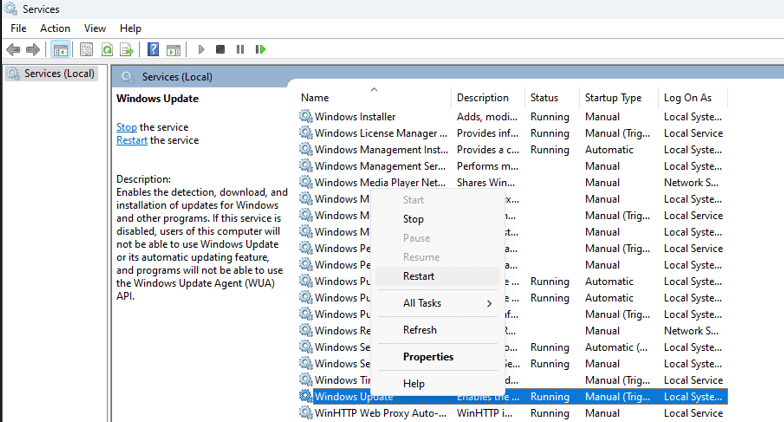784x422 pixels.
Task: Open the Action menu
Action: tap(55, 28)
